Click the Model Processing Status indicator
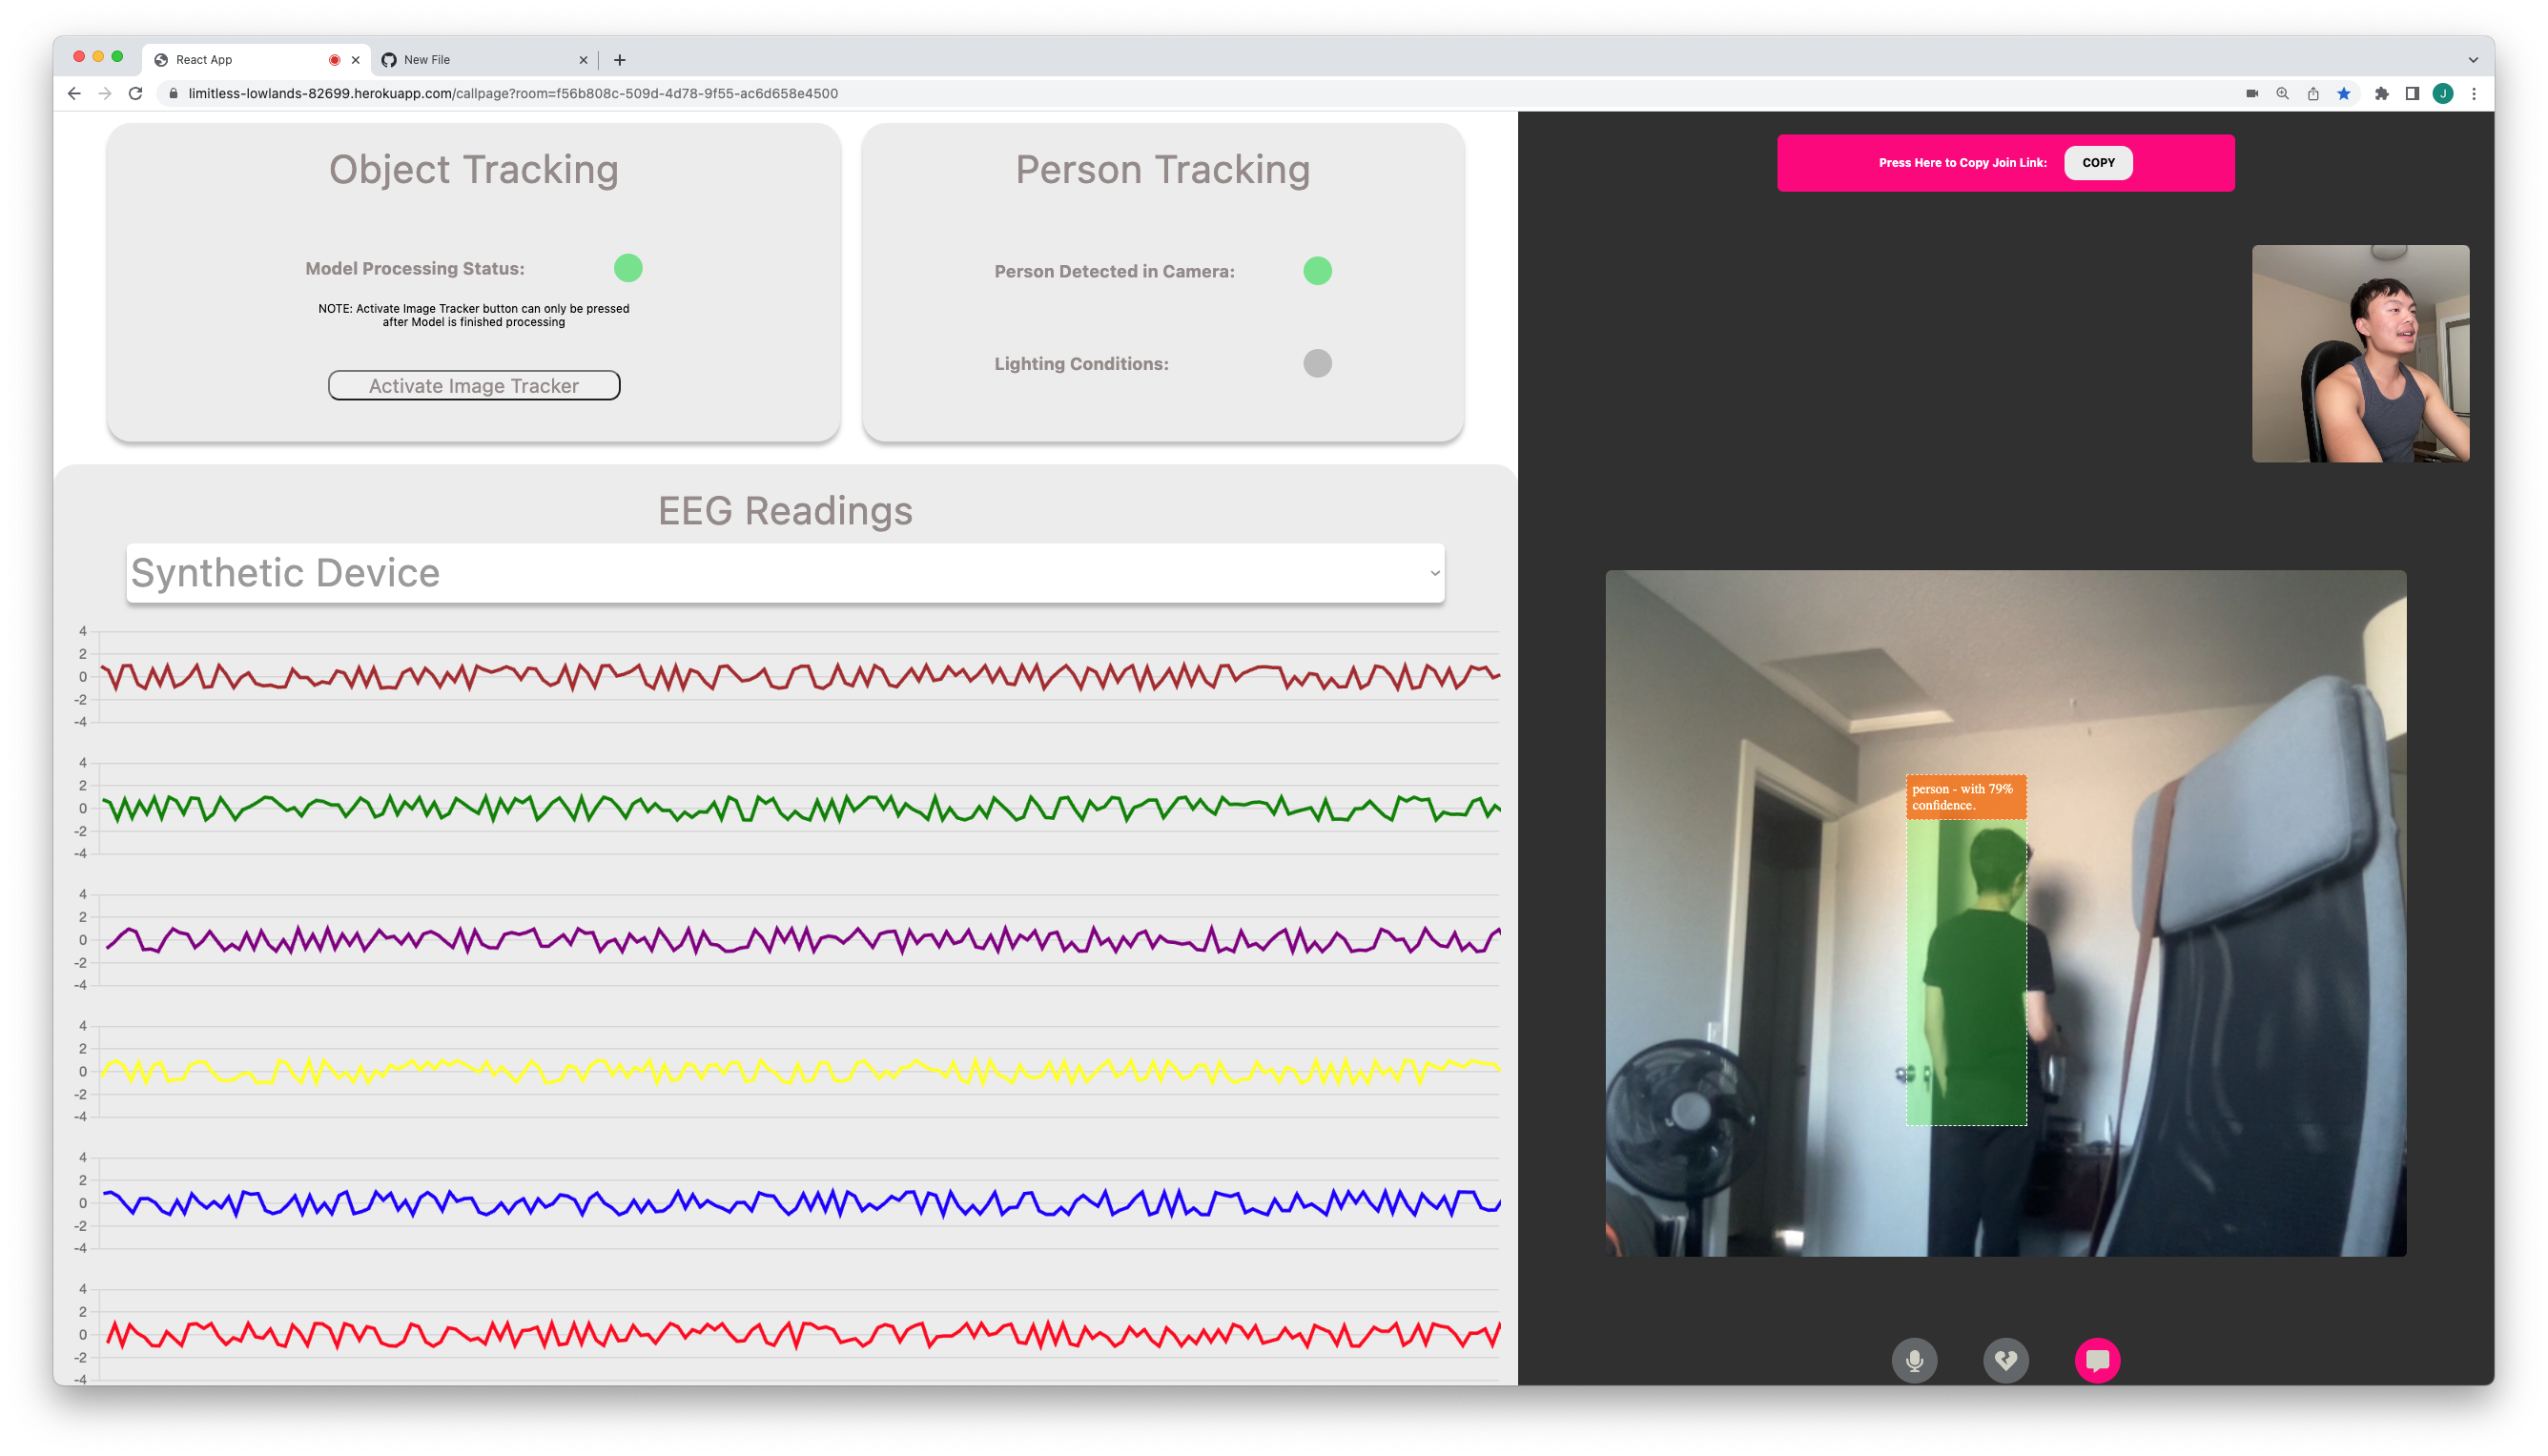2548x1456 pixels. click(628, 268)
